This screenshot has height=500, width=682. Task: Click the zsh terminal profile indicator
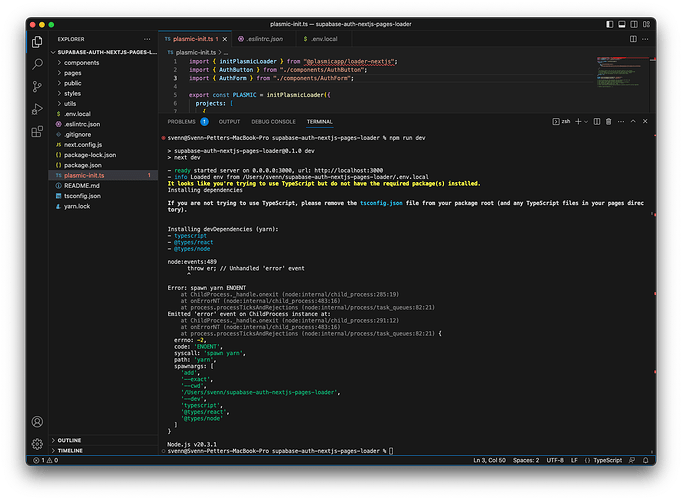click(x=561, y=122)
